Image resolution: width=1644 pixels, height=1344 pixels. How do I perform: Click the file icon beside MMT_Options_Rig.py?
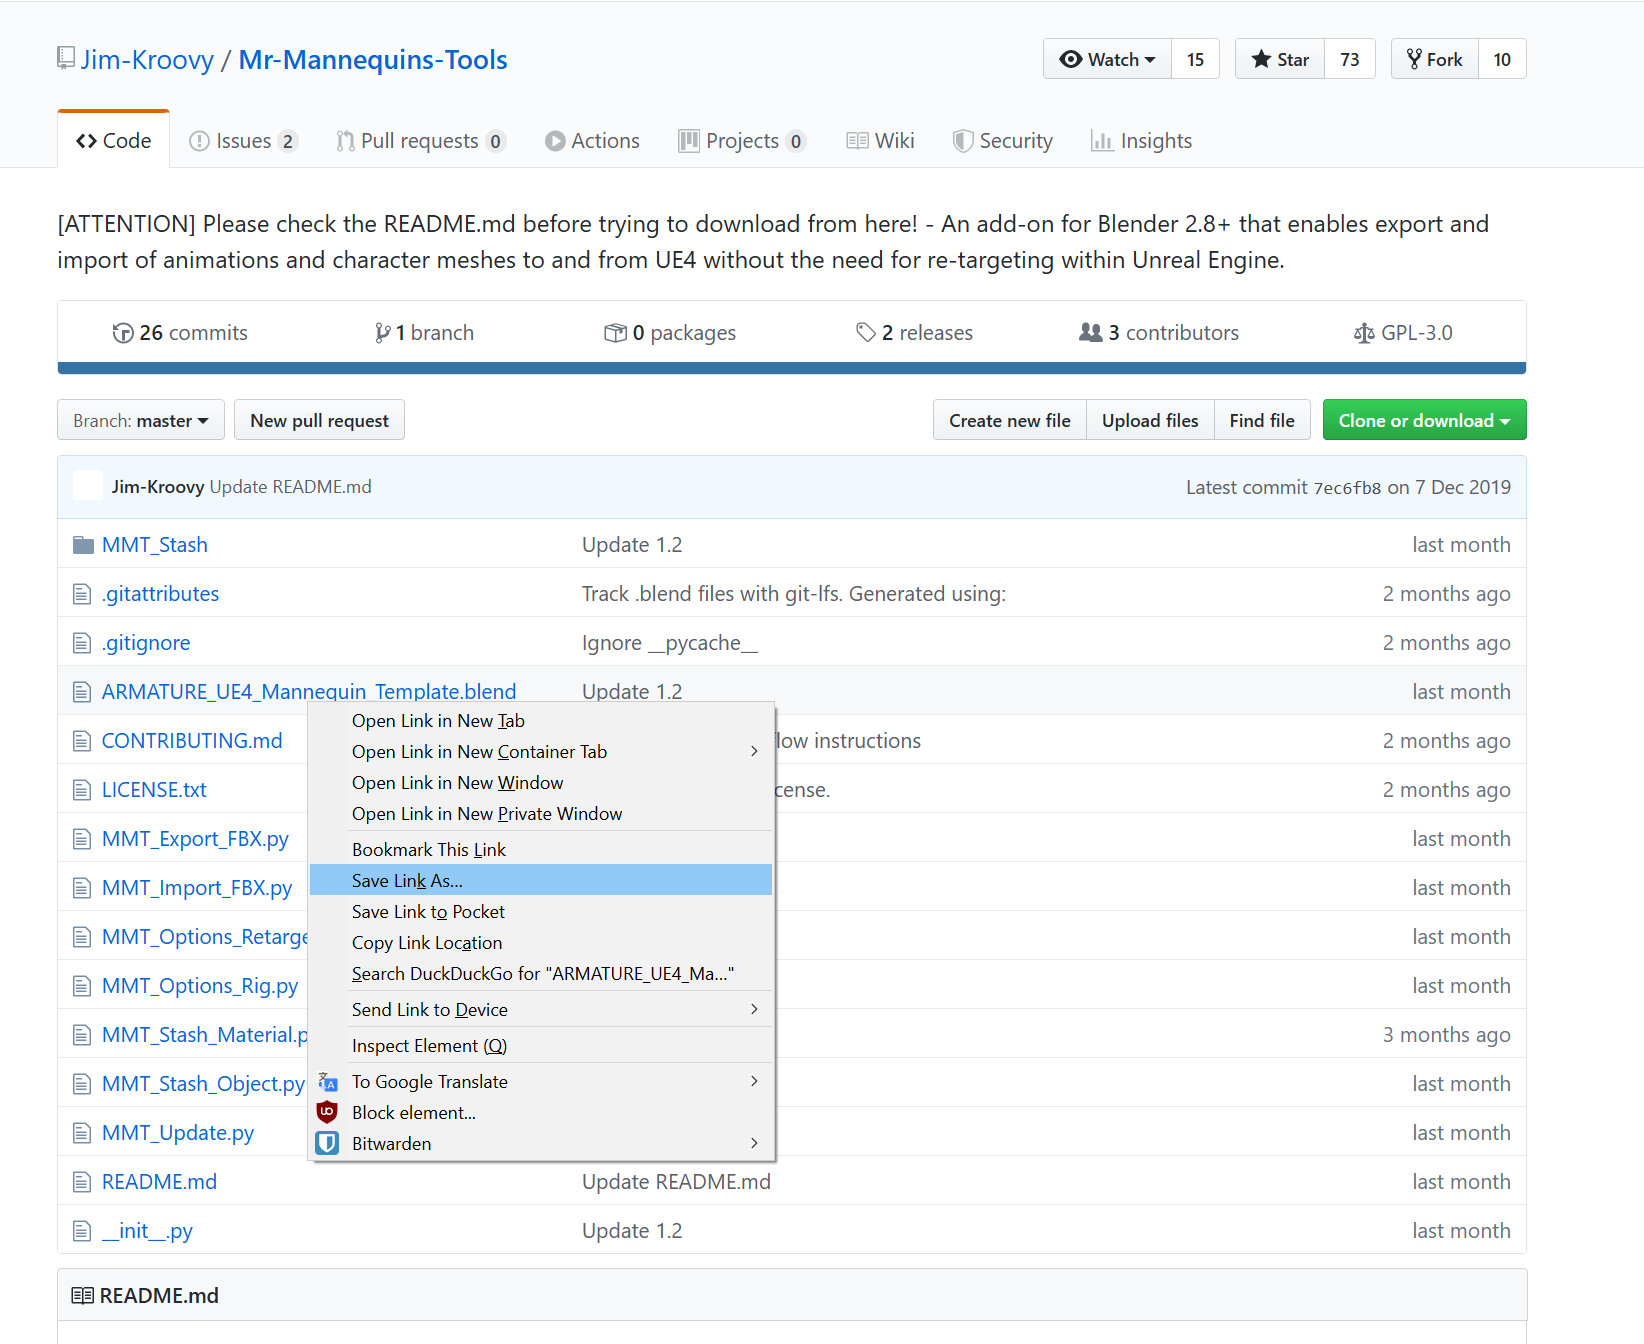[x=82, y=986]
